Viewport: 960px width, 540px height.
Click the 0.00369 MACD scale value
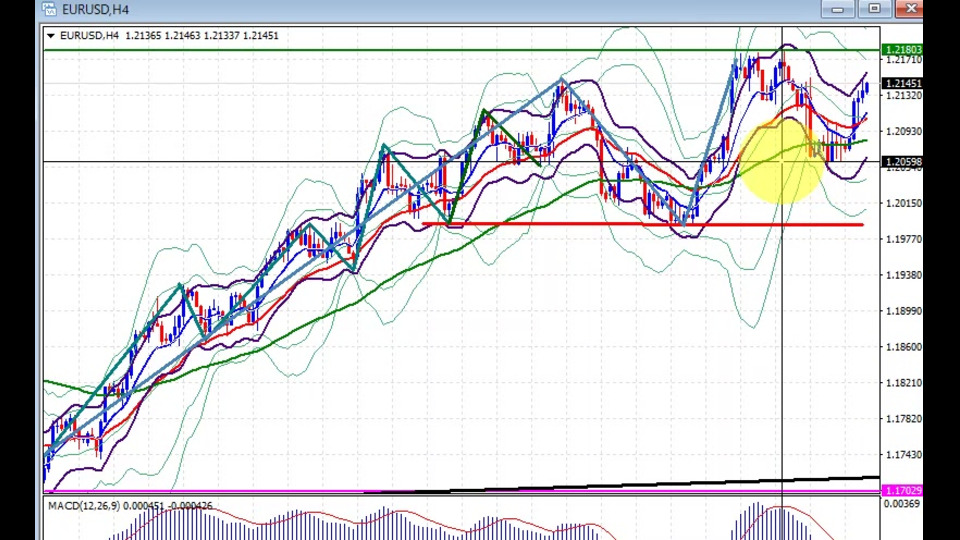click(x=902, y=503)
